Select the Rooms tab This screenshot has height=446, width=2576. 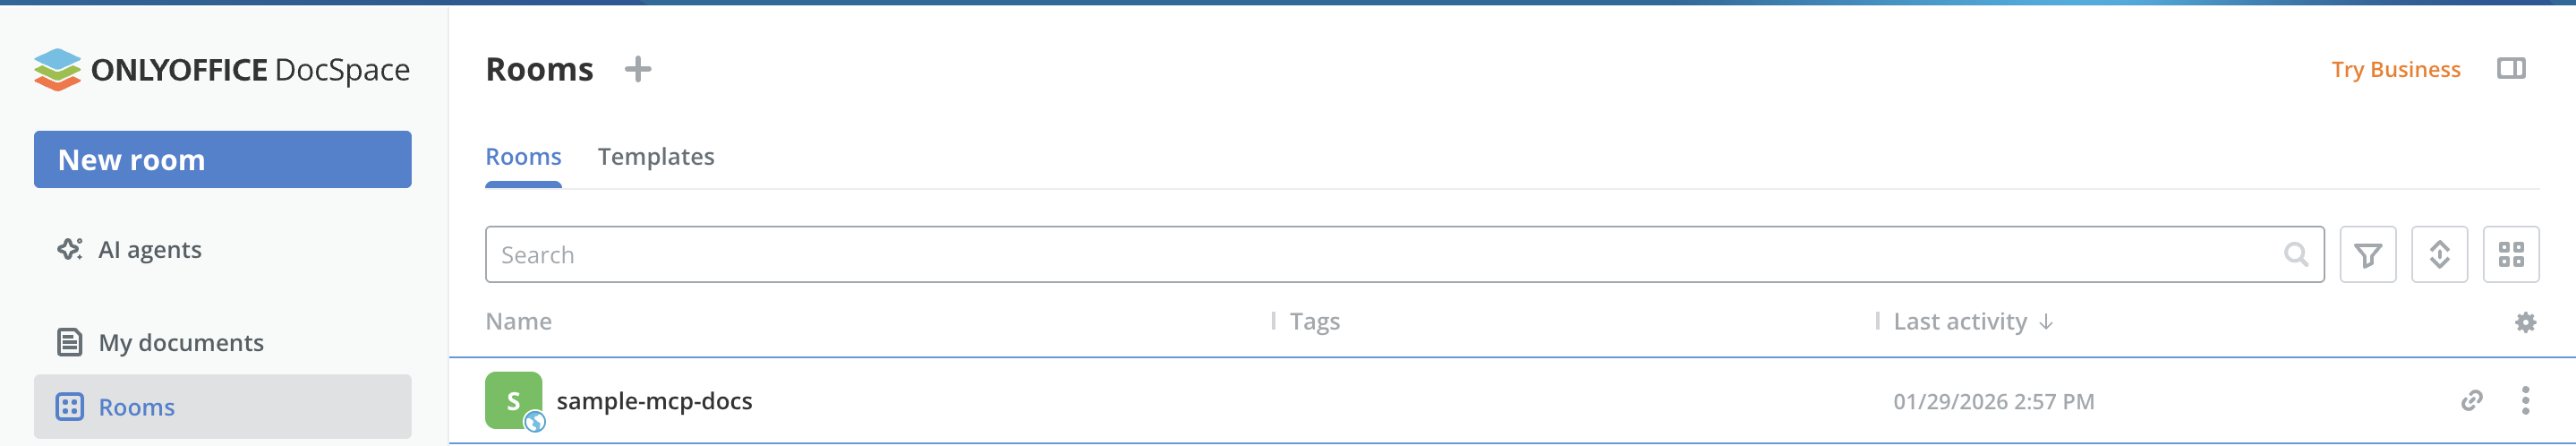(x=523, y=157)
